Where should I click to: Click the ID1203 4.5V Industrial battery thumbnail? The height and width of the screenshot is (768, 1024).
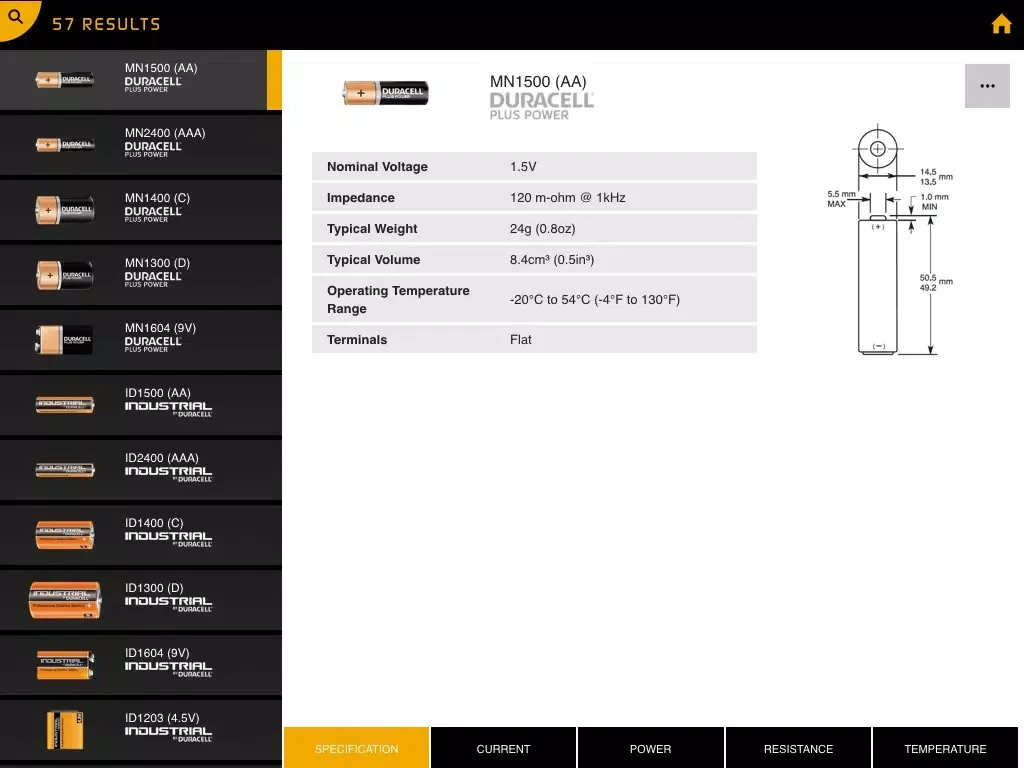pyautogui.click(x=65, y=729)
